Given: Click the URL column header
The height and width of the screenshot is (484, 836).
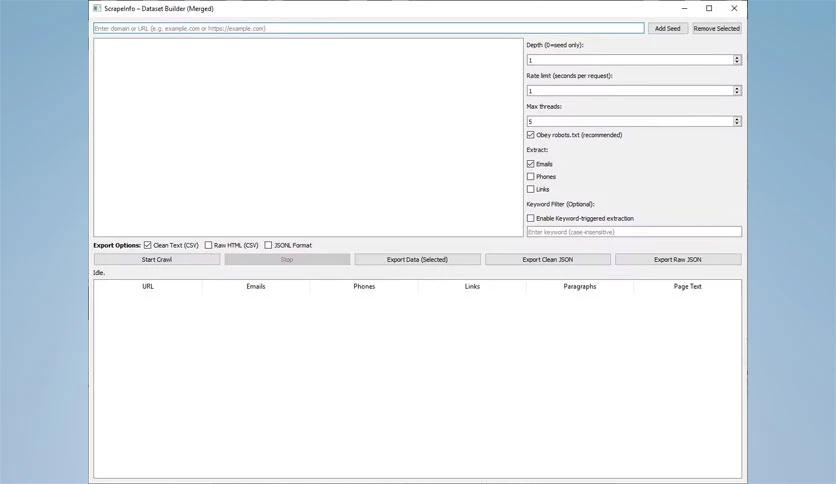Looking at the screenshot, I should [x=148, y=286].
